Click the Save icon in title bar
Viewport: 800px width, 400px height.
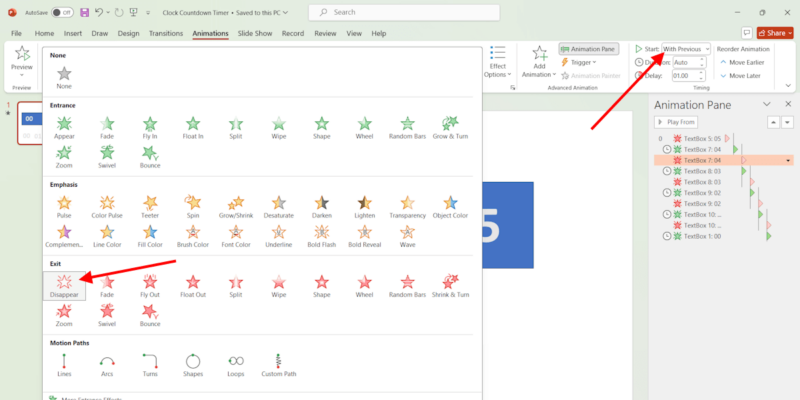click(85, 12)
